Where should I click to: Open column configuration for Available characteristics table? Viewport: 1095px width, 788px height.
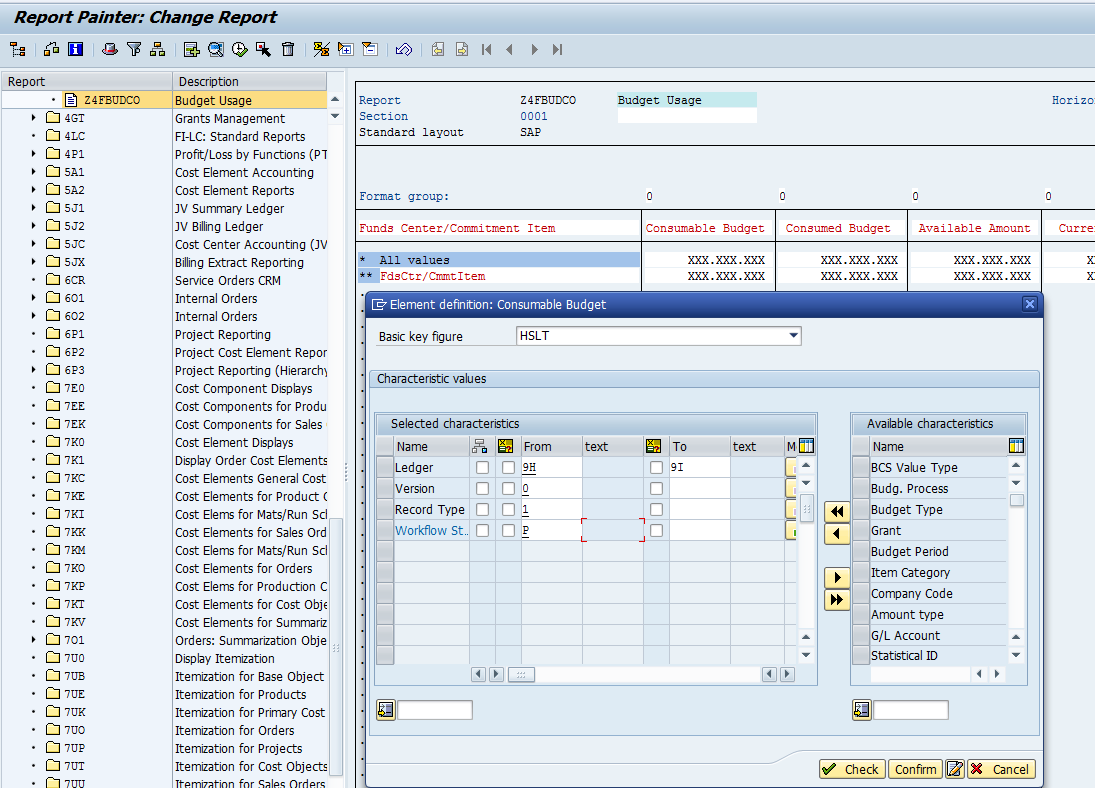pos(1017,446)
